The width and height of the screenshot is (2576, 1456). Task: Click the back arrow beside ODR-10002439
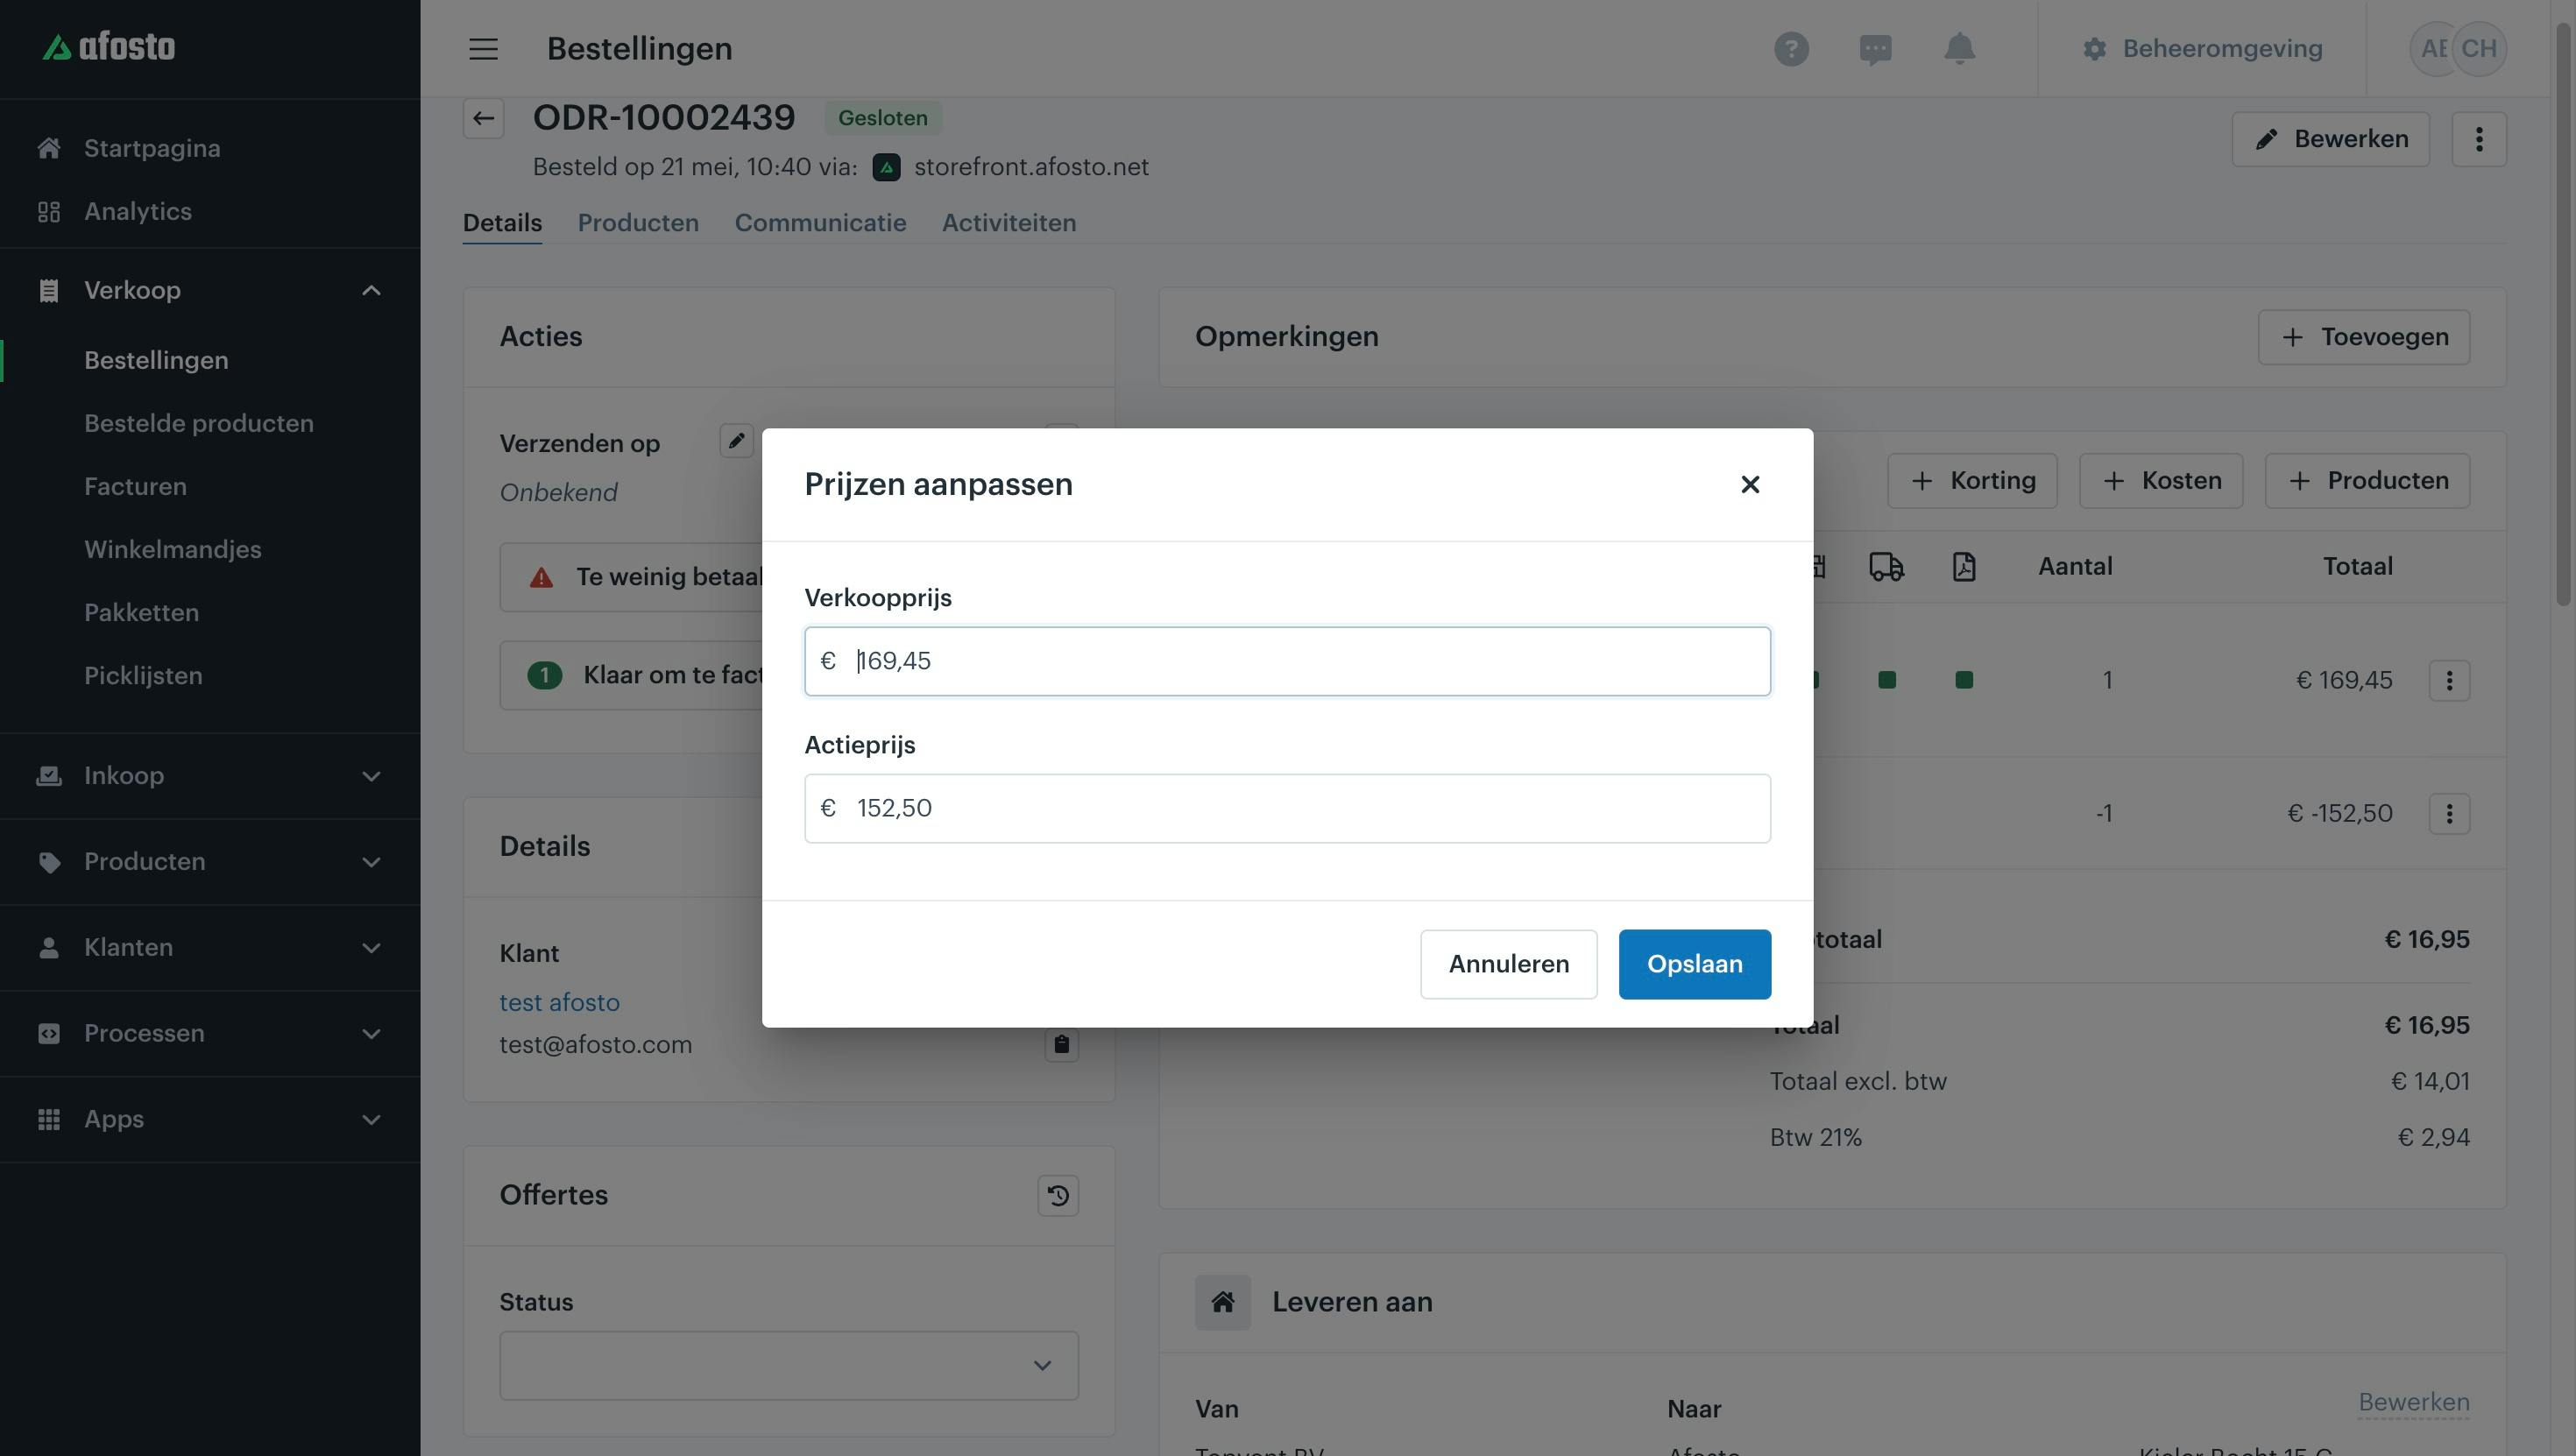483,118
